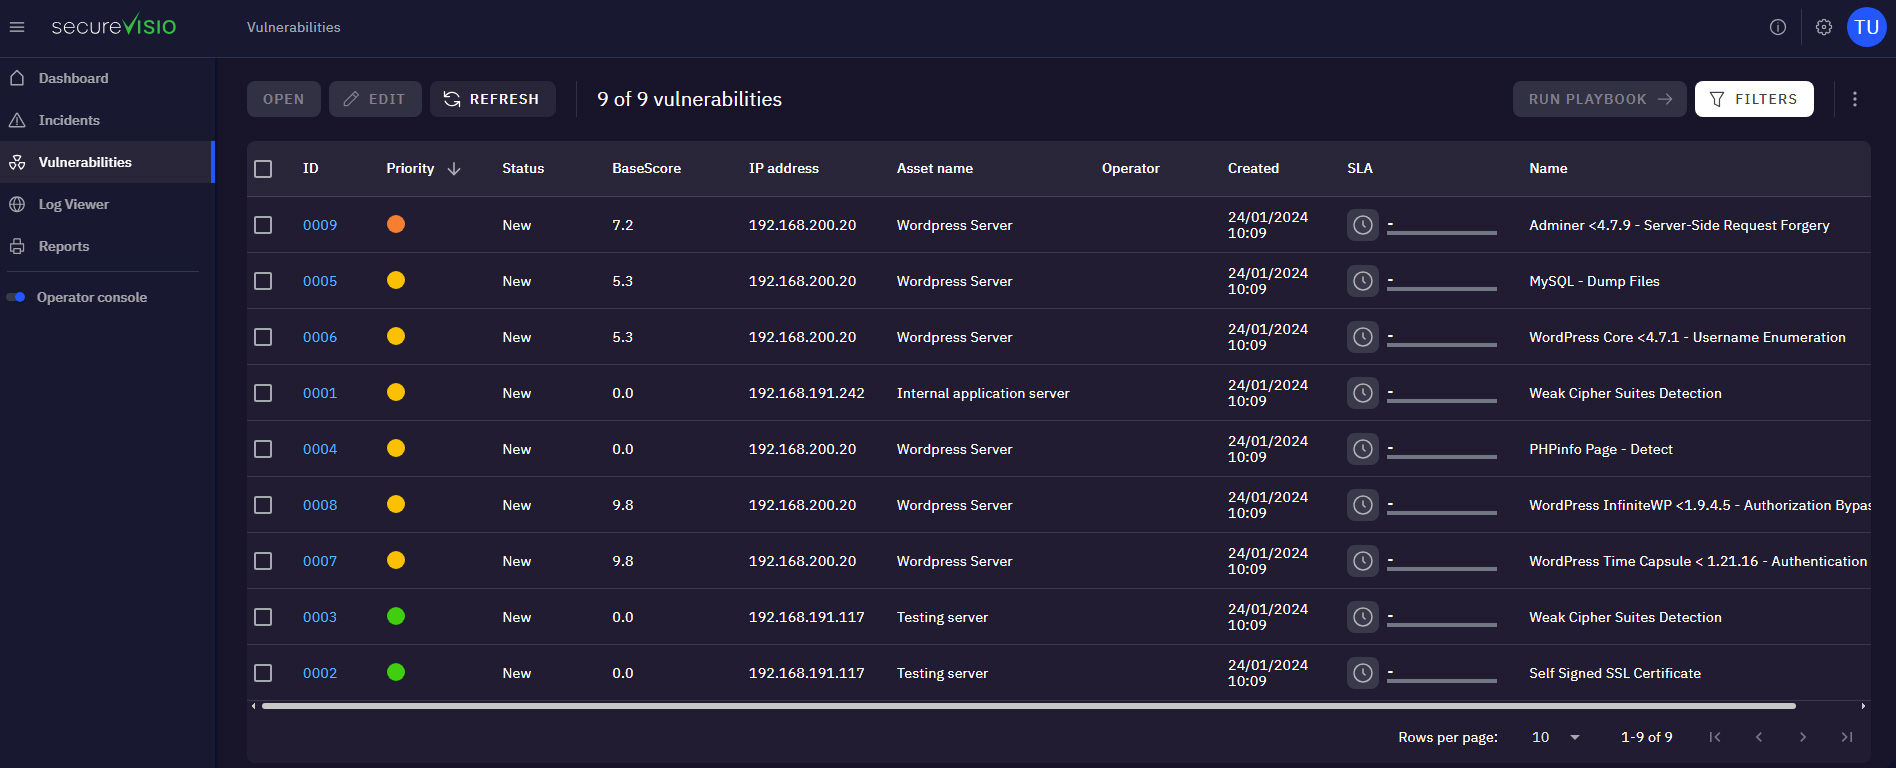1896x768 pixels.
Task: Select all rows with header checkbox
Action: point(263,169)
